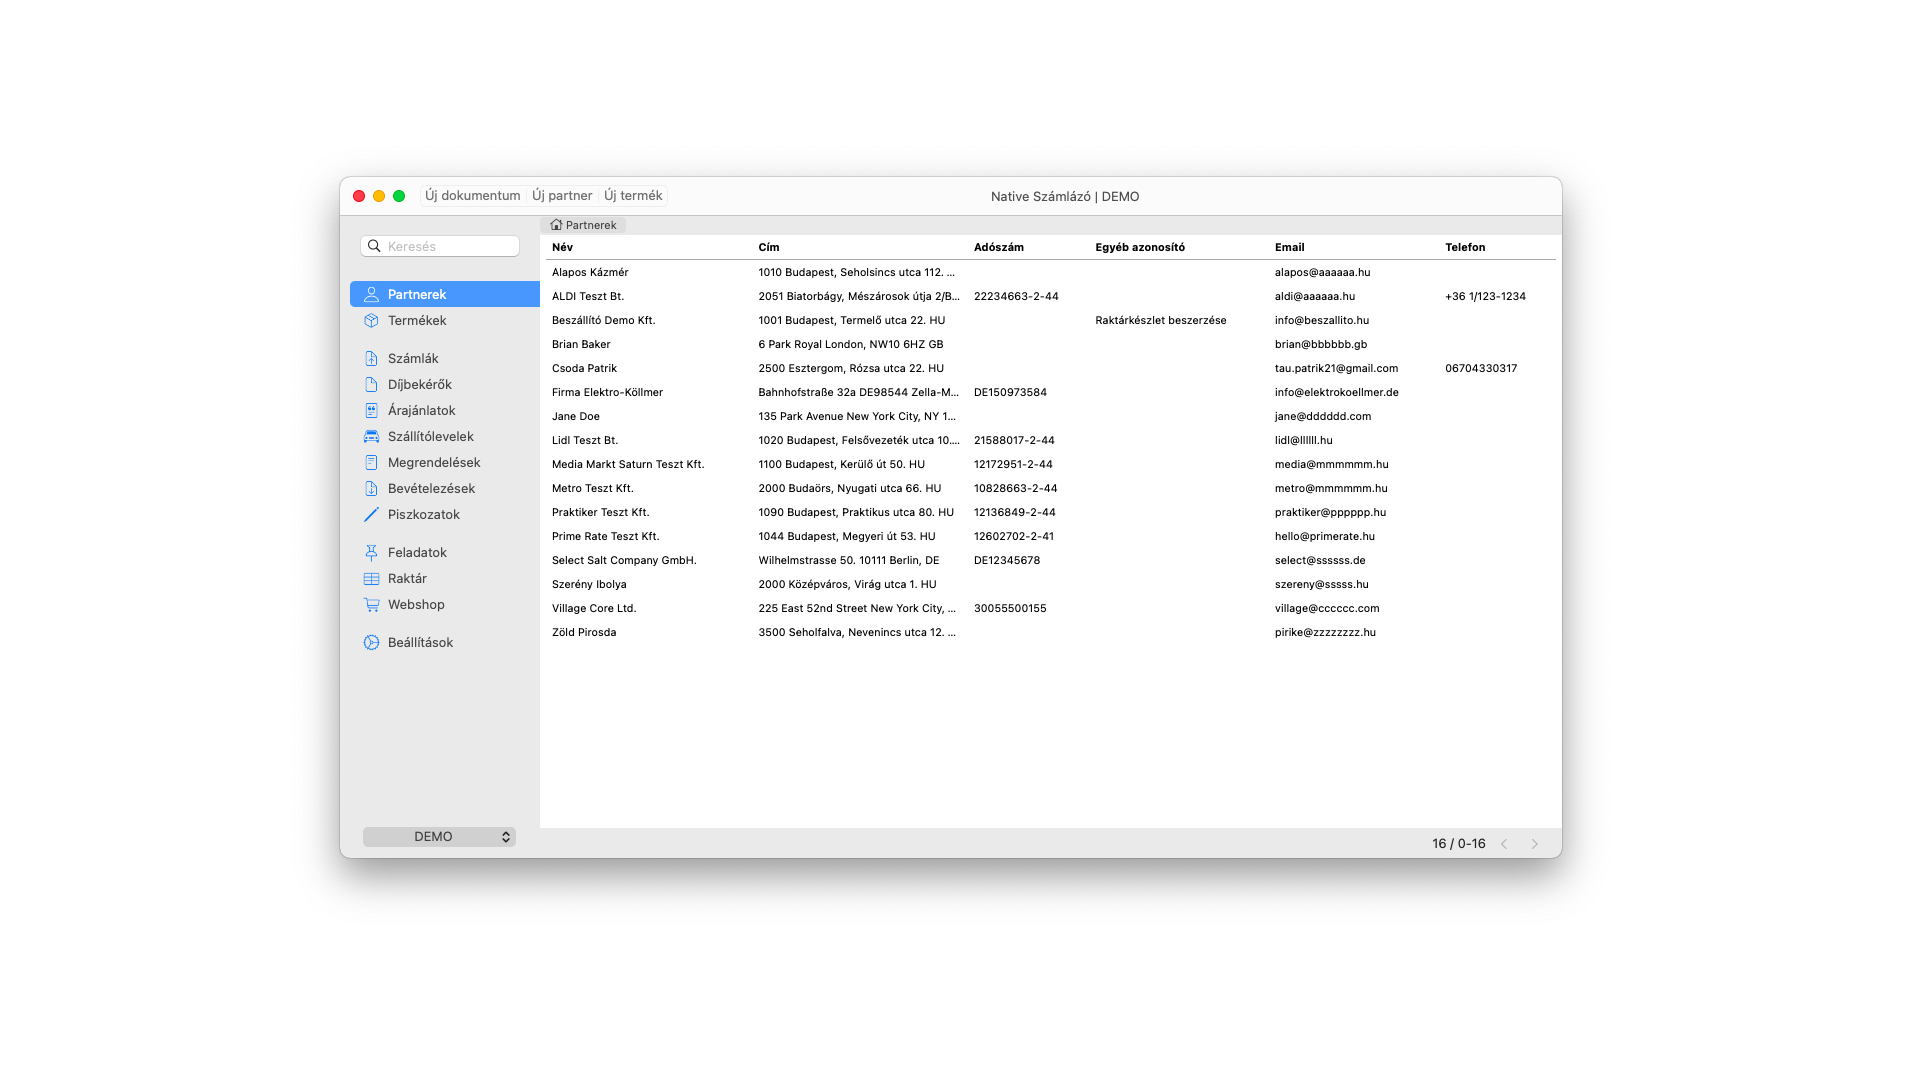Click Új termék to add a product

pyautogui.click(x=633, y=195)
